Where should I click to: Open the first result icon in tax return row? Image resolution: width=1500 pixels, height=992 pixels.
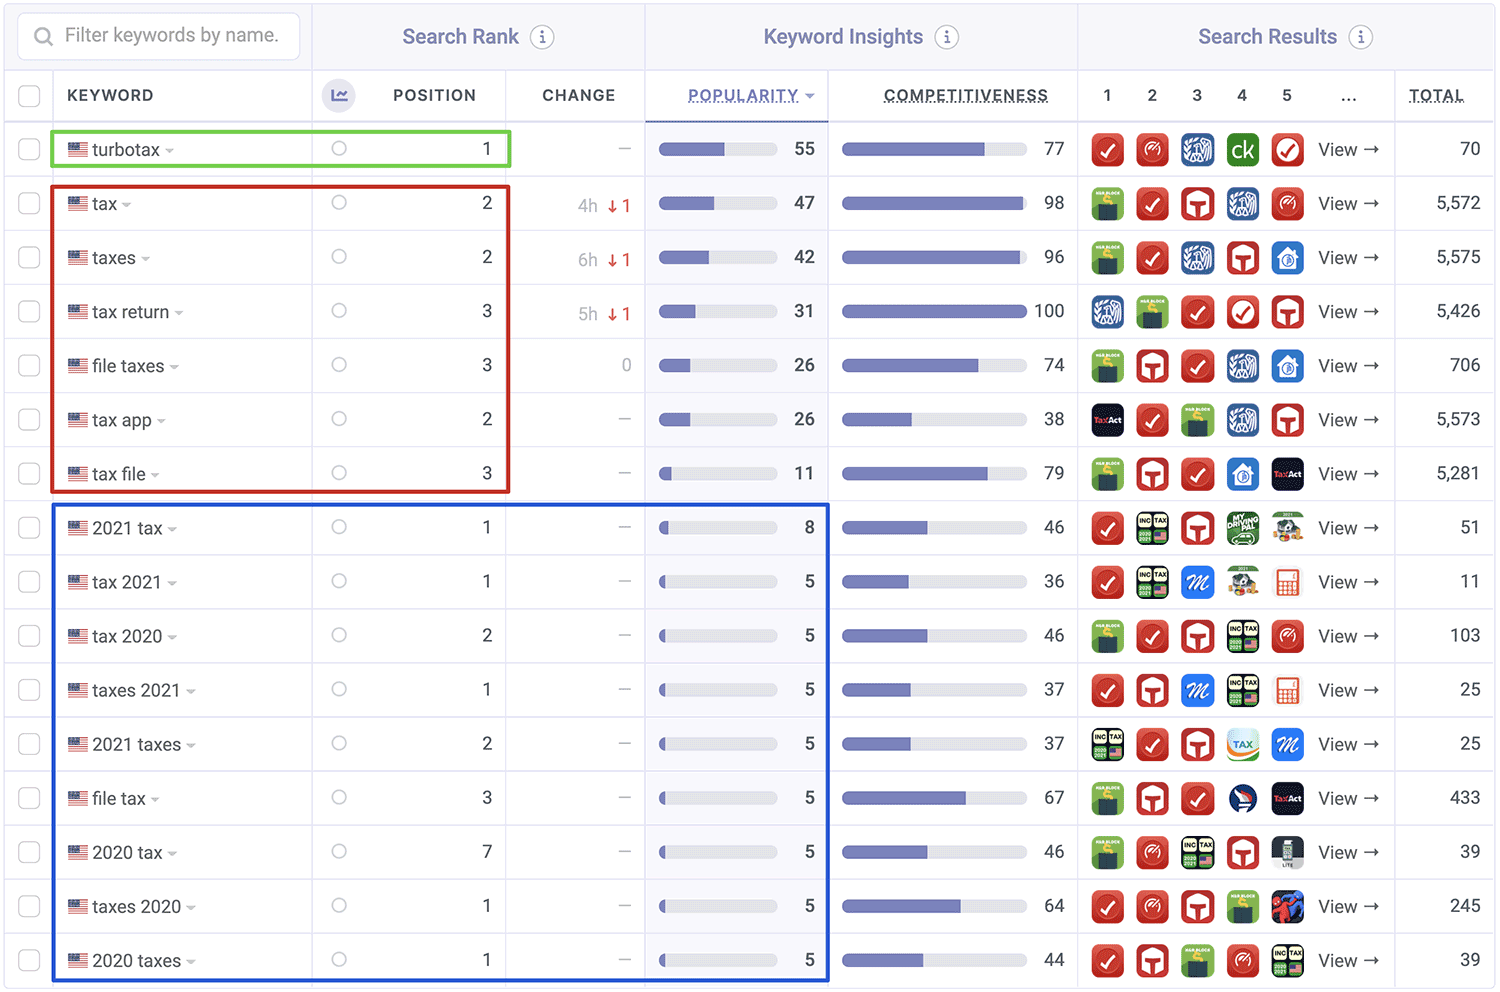click(1107, 312)
